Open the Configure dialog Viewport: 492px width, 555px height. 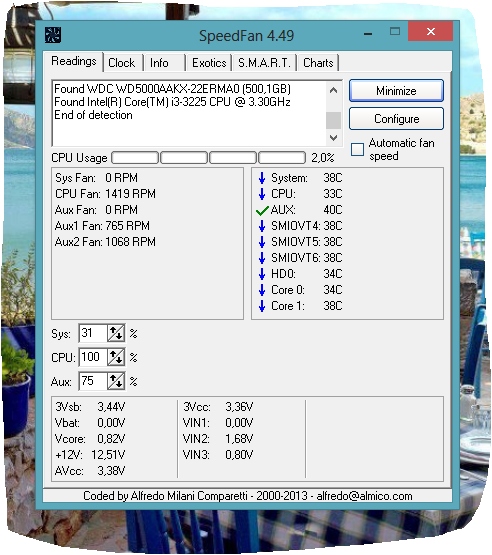click(x=396, y=119)
